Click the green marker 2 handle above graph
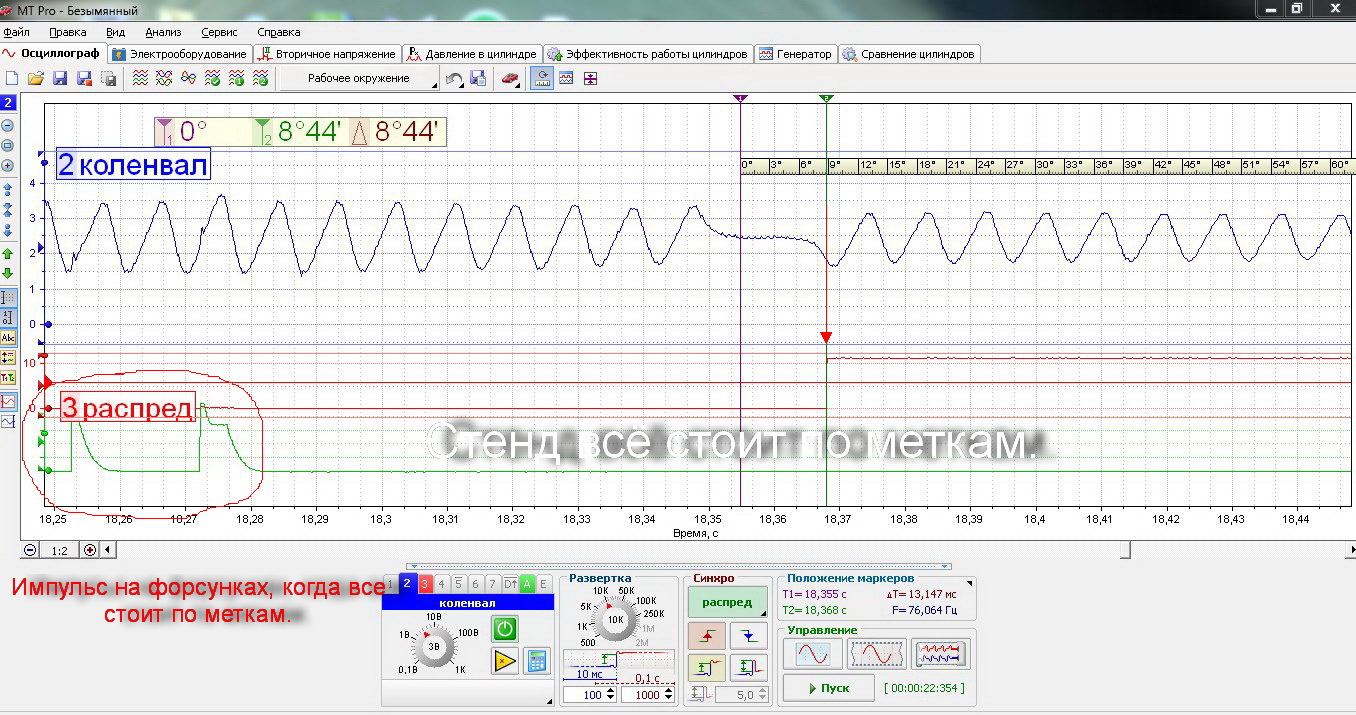Image resolution: width=1356 pixels, height=715 pixels. pos(826,98)
